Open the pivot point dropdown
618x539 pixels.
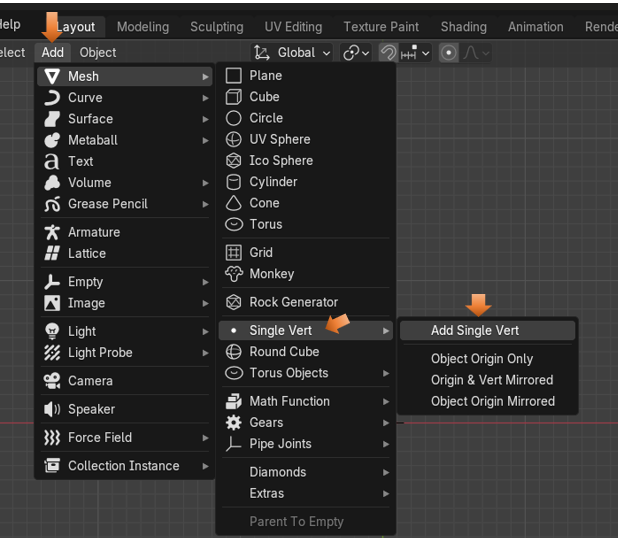356,53
